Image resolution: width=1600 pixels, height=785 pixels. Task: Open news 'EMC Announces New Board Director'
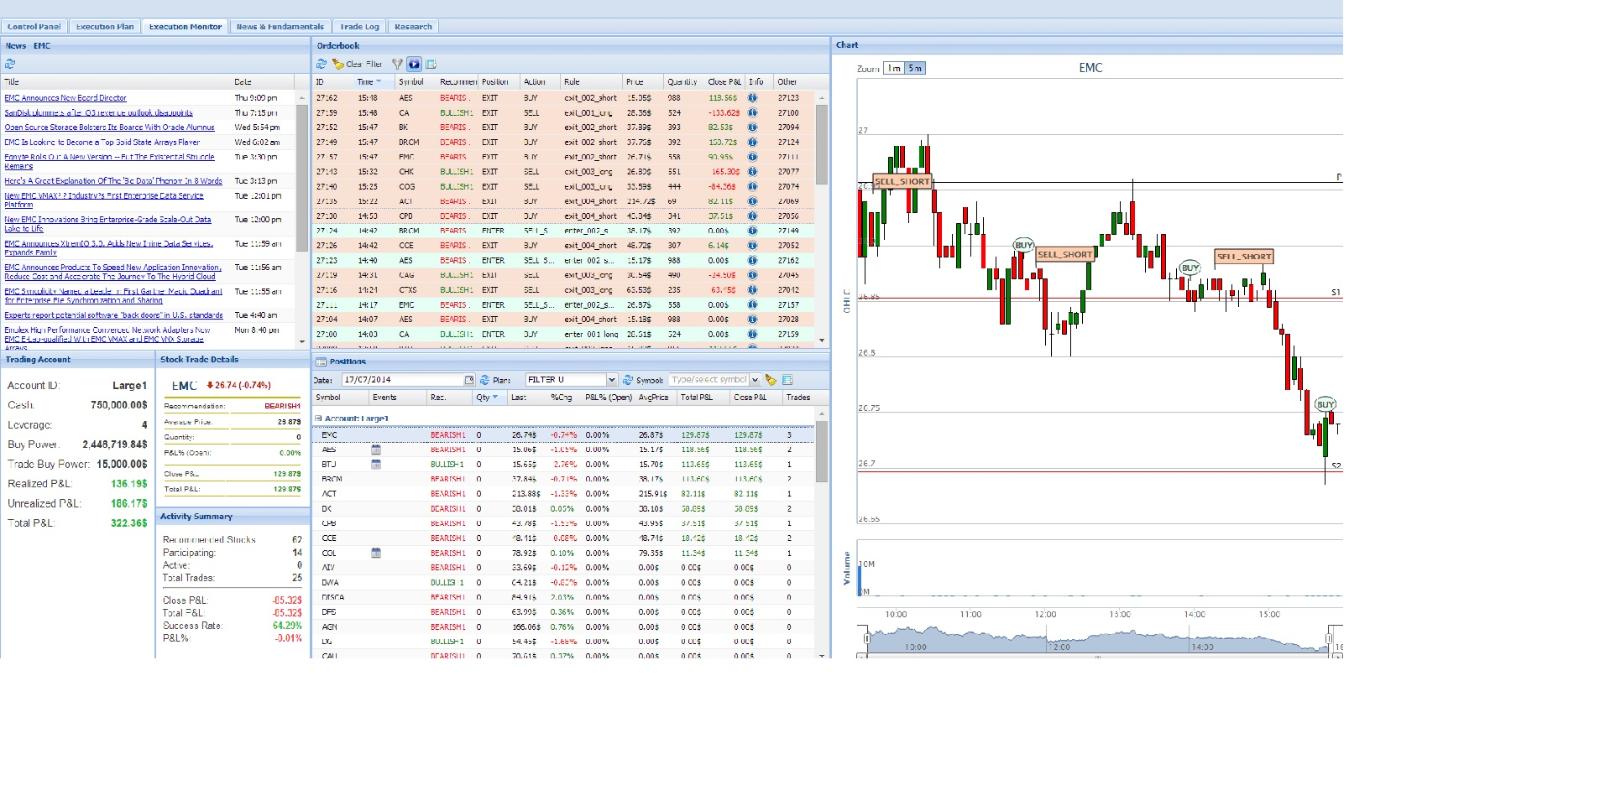click(x=66, y=98)
